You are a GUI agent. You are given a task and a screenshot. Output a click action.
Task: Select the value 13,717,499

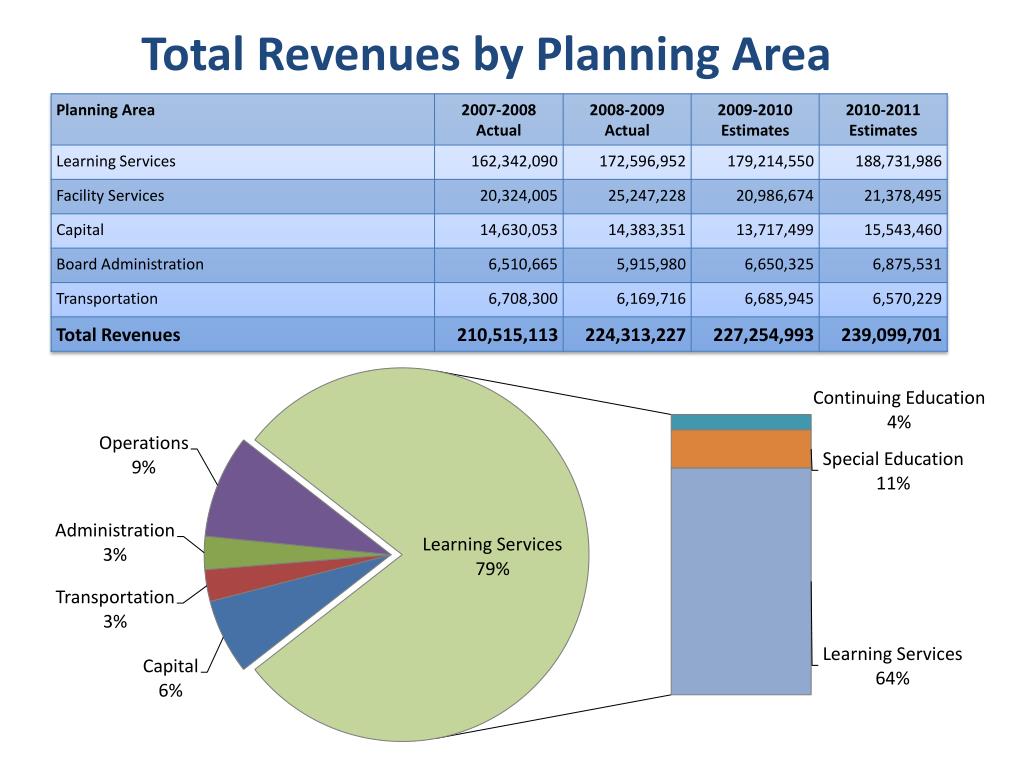click(775, 230)
